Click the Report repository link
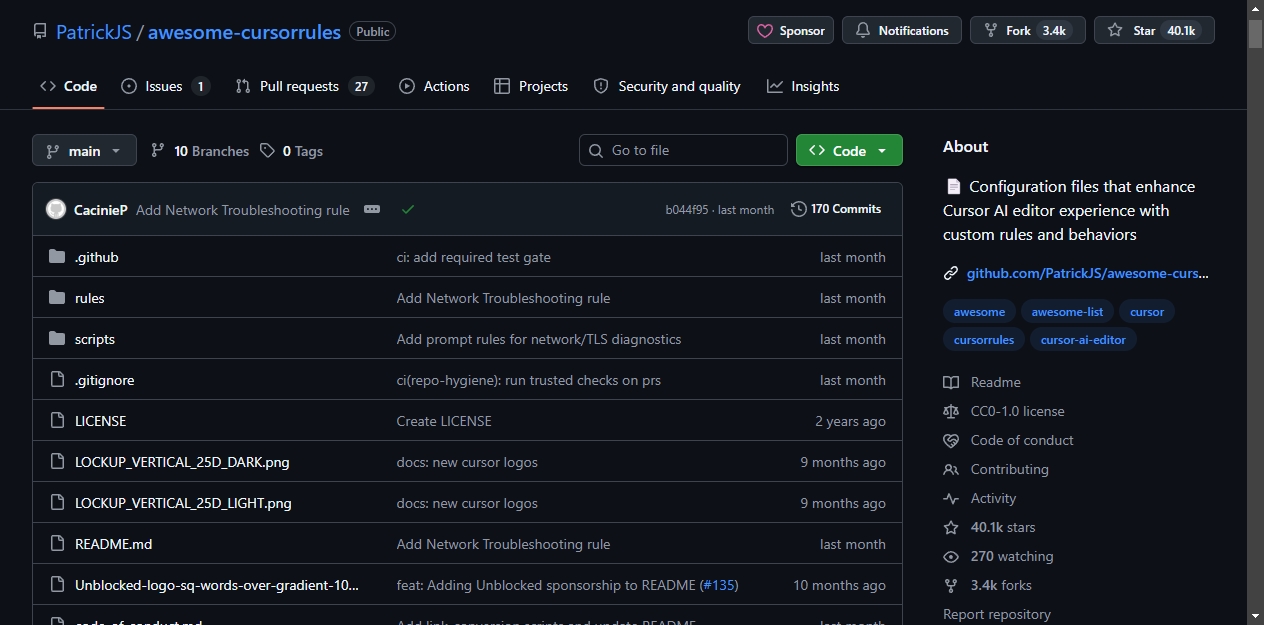This screenshot has height=625, width=1264. click(x=997, y=614)
